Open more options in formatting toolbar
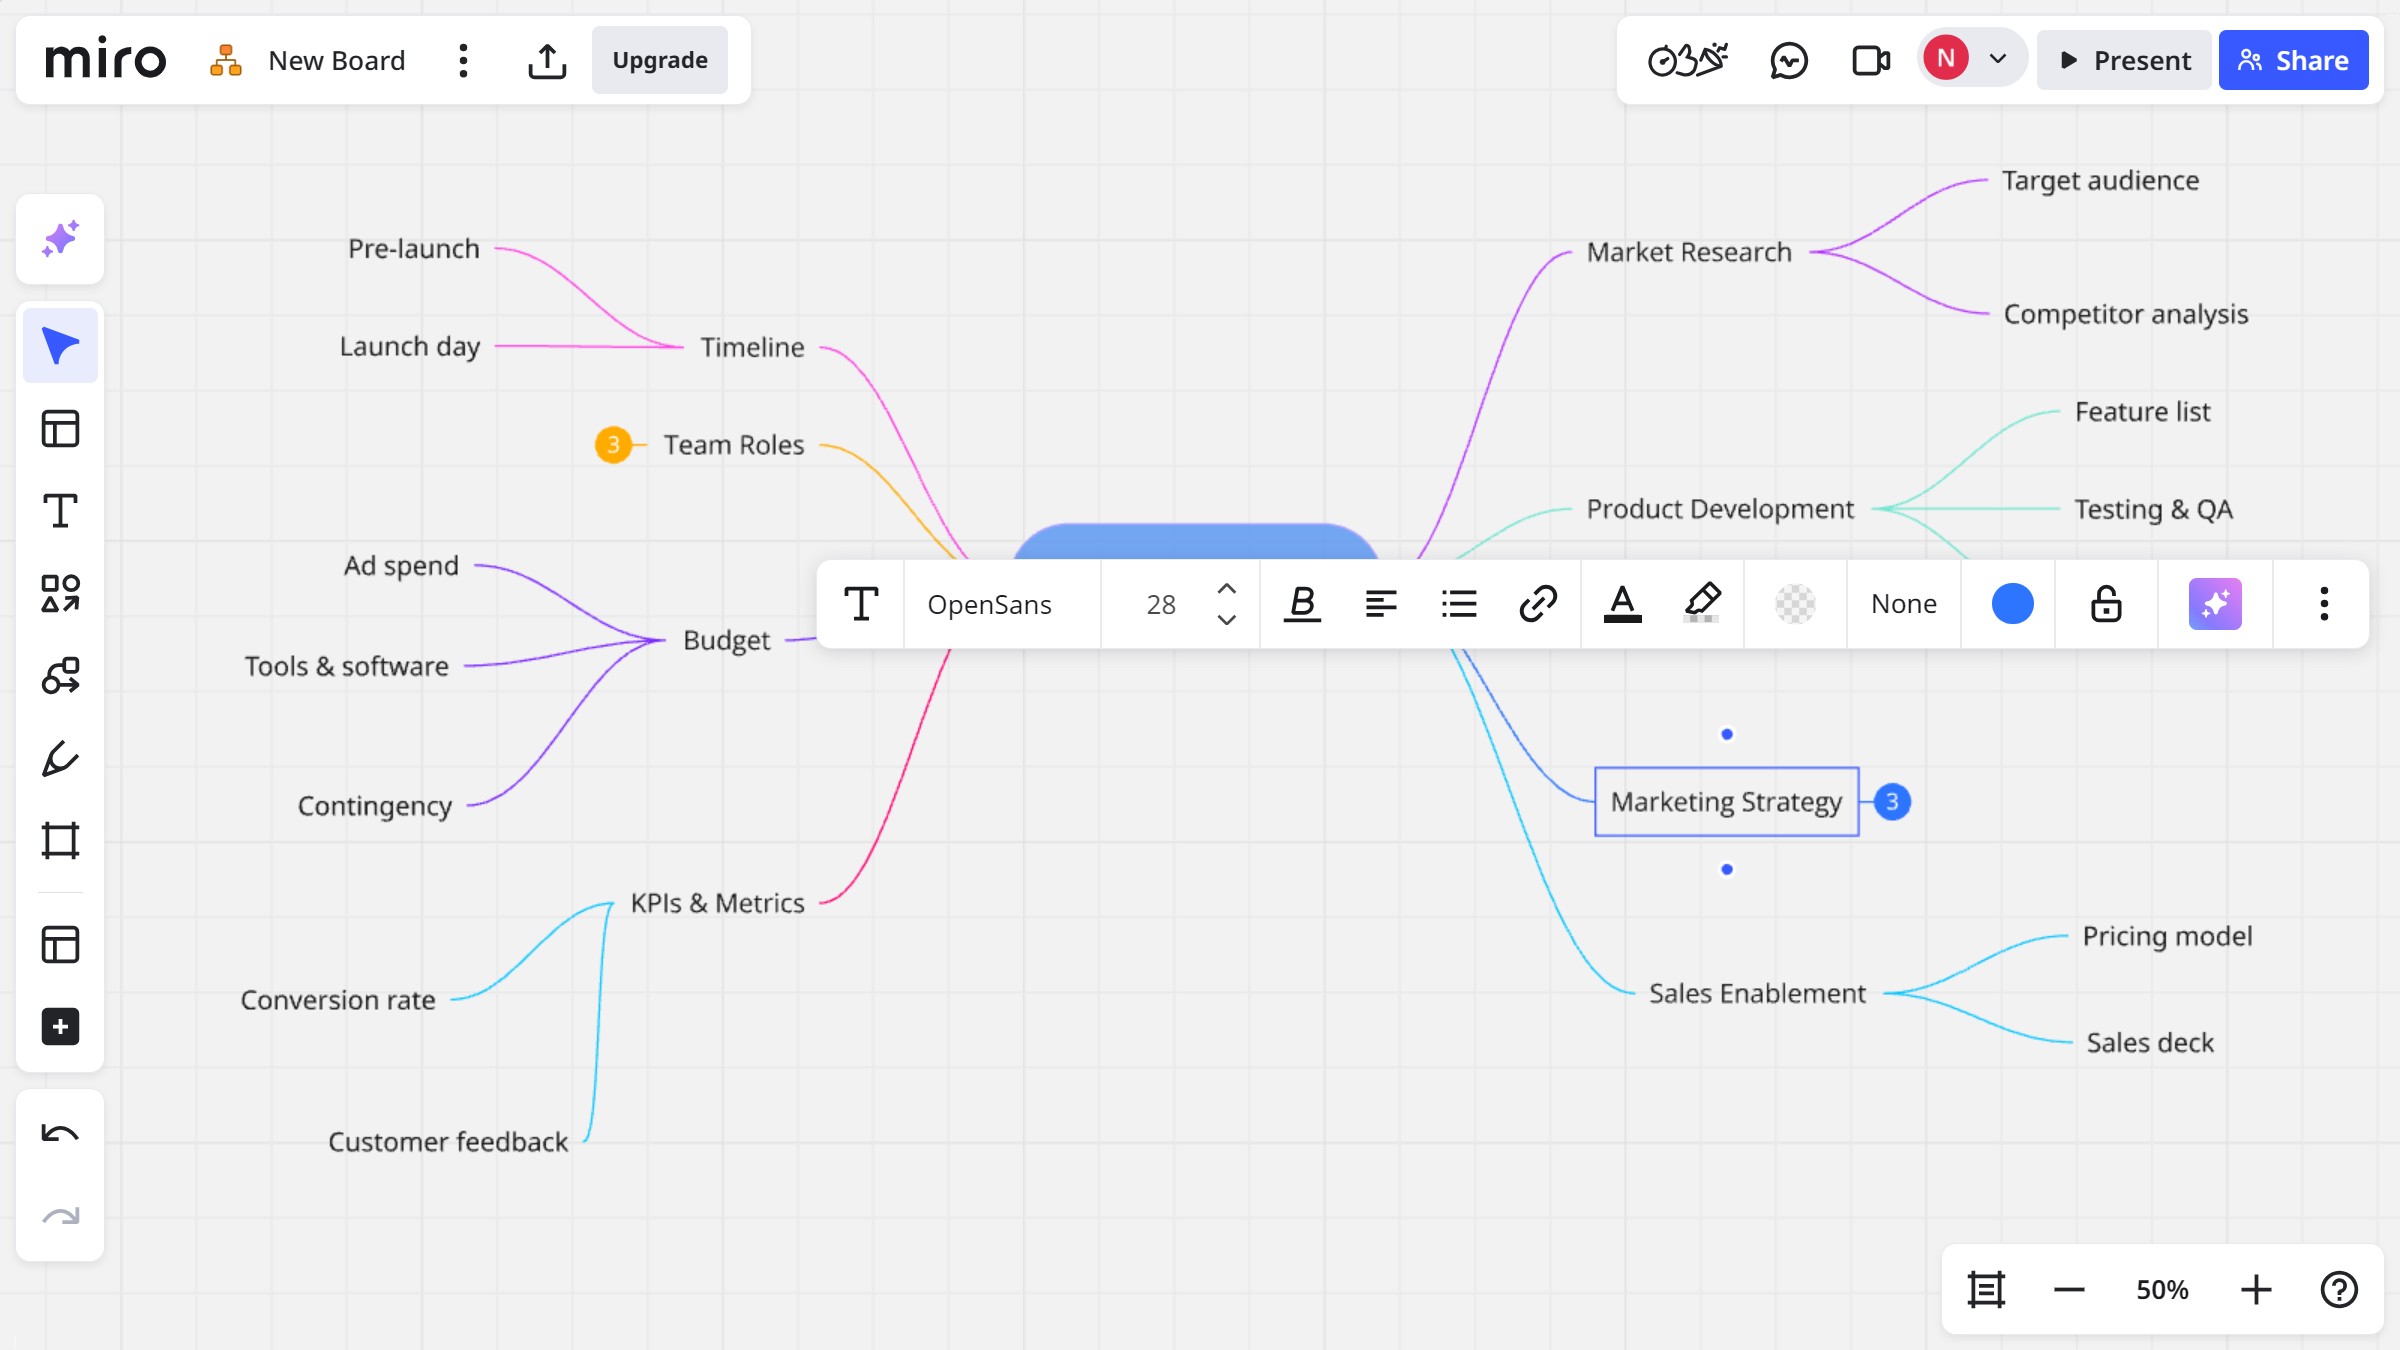Viewport: 2400px width, 1350px height. pos(2324,604)
